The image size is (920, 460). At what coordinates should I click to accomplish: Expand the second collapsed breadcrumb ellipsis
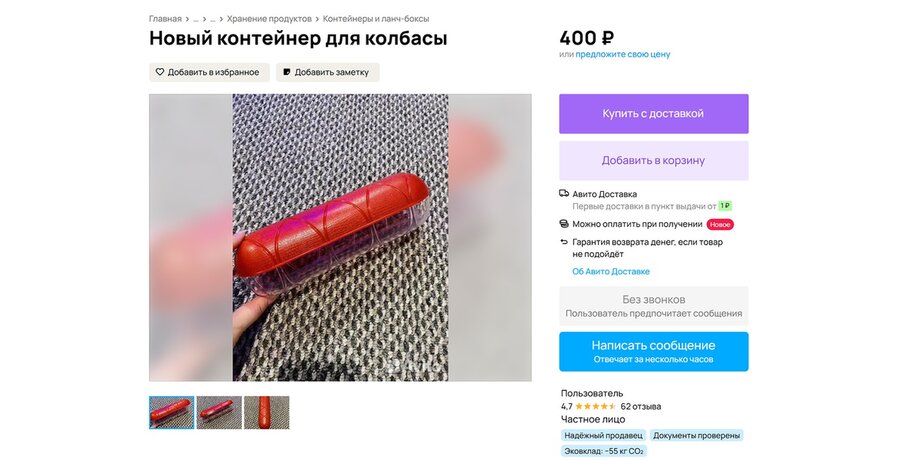[x=213, y=19]
